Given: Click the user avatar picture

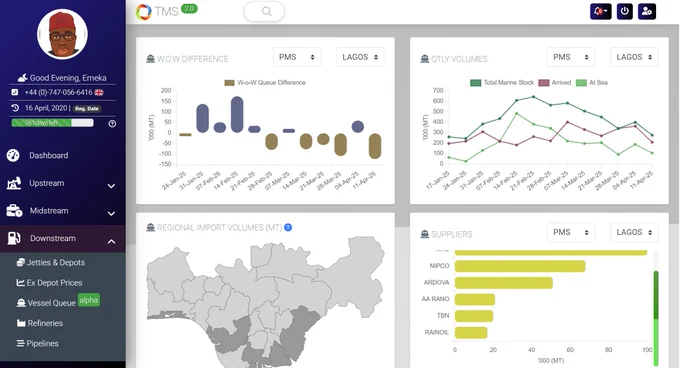Looking at the screenshot, I should (62, 34).
